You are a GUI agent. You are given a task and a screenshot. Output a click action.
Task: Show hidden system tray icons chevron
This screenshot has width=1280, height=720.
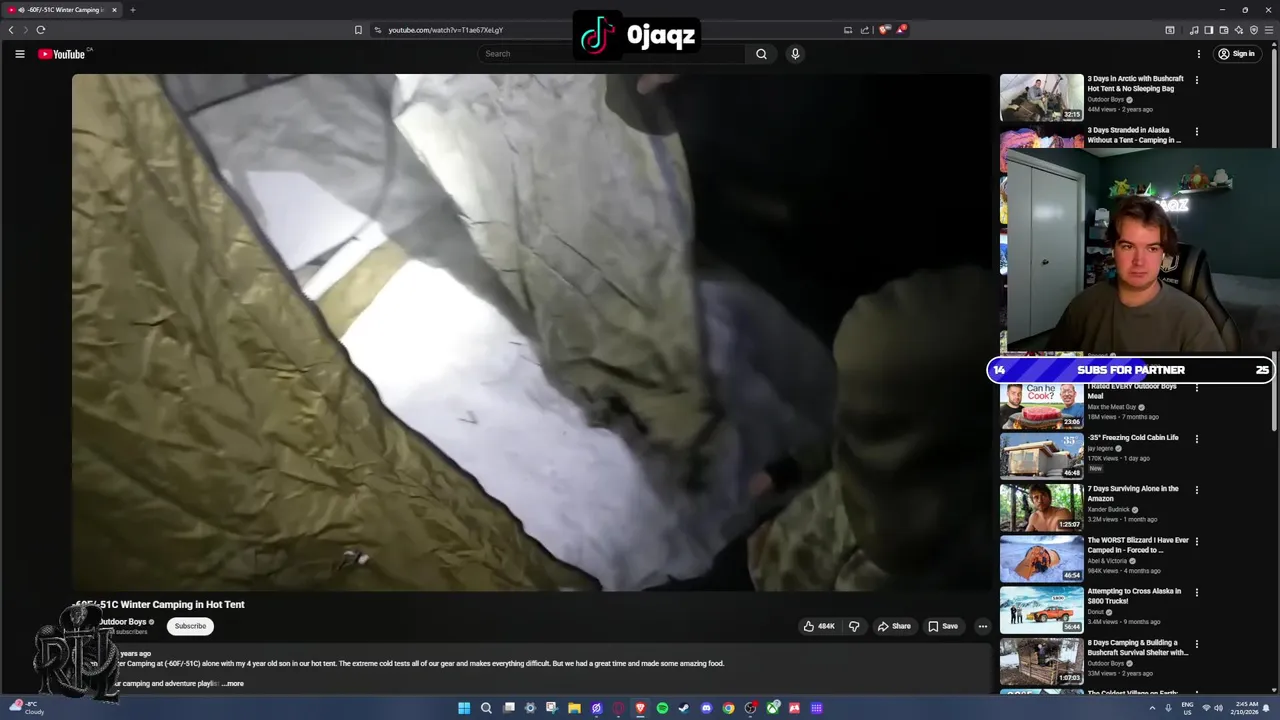click(1151, 708)
